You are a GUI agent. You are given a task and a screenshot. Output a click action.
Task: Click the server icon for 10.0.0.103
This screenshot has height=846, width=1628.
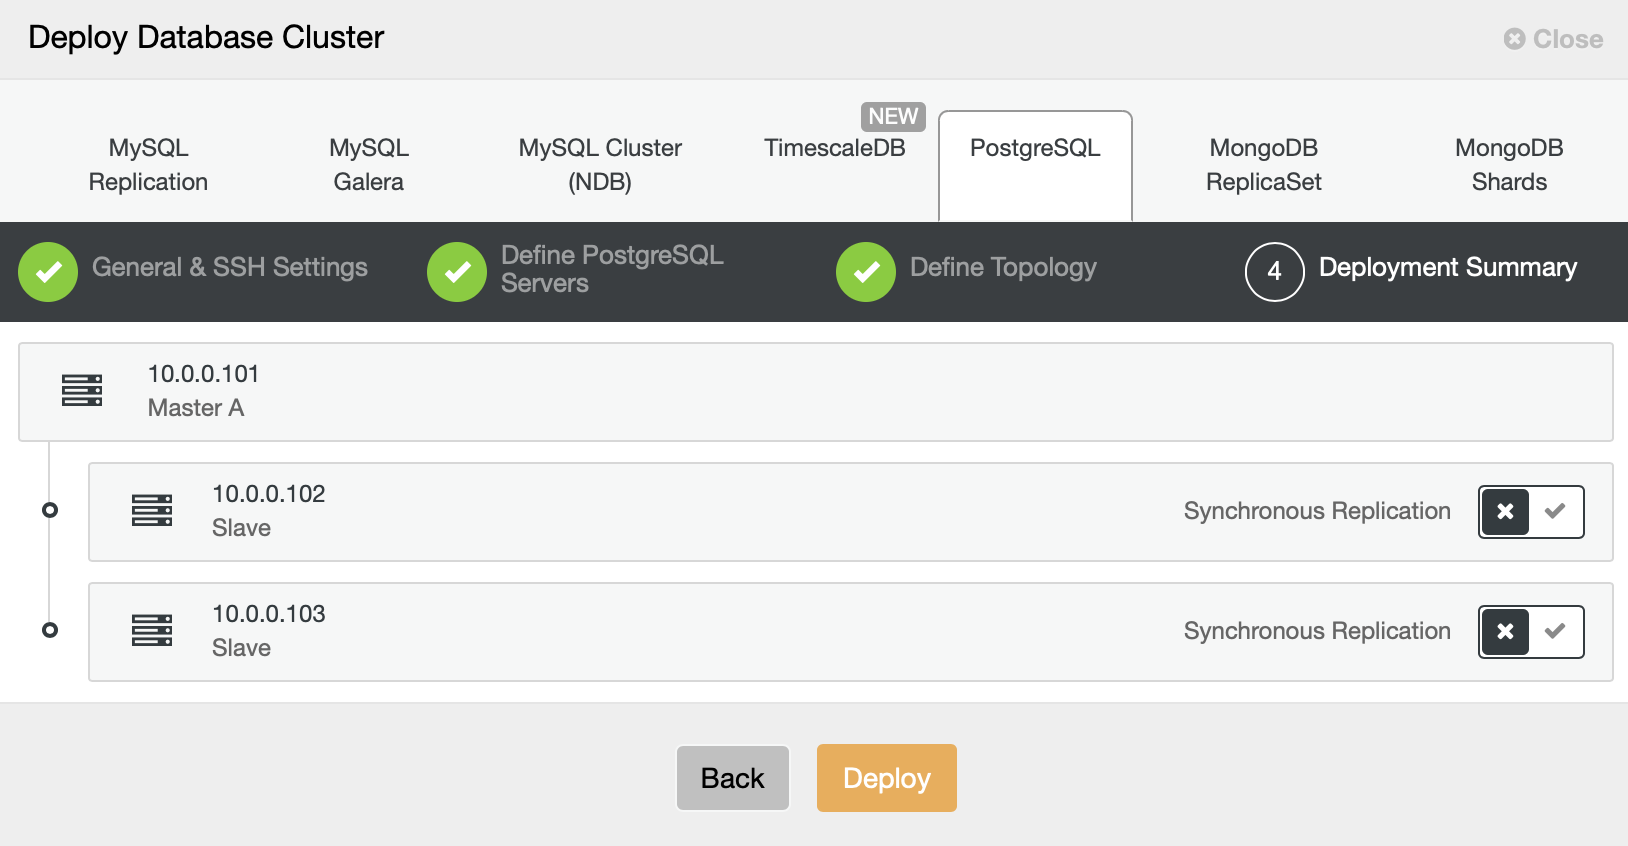[152, 631]
